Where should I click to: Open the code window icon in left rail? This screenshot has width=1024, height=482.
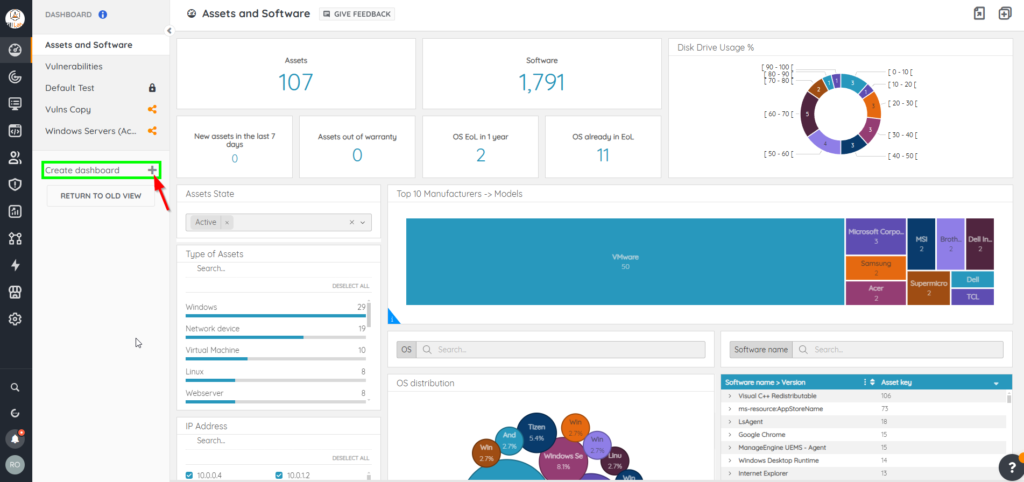(x=16, y=130)
